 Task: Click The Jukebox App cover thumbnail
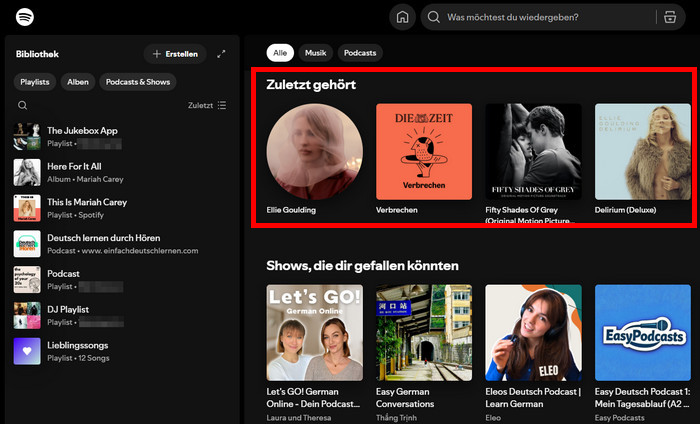27,137
